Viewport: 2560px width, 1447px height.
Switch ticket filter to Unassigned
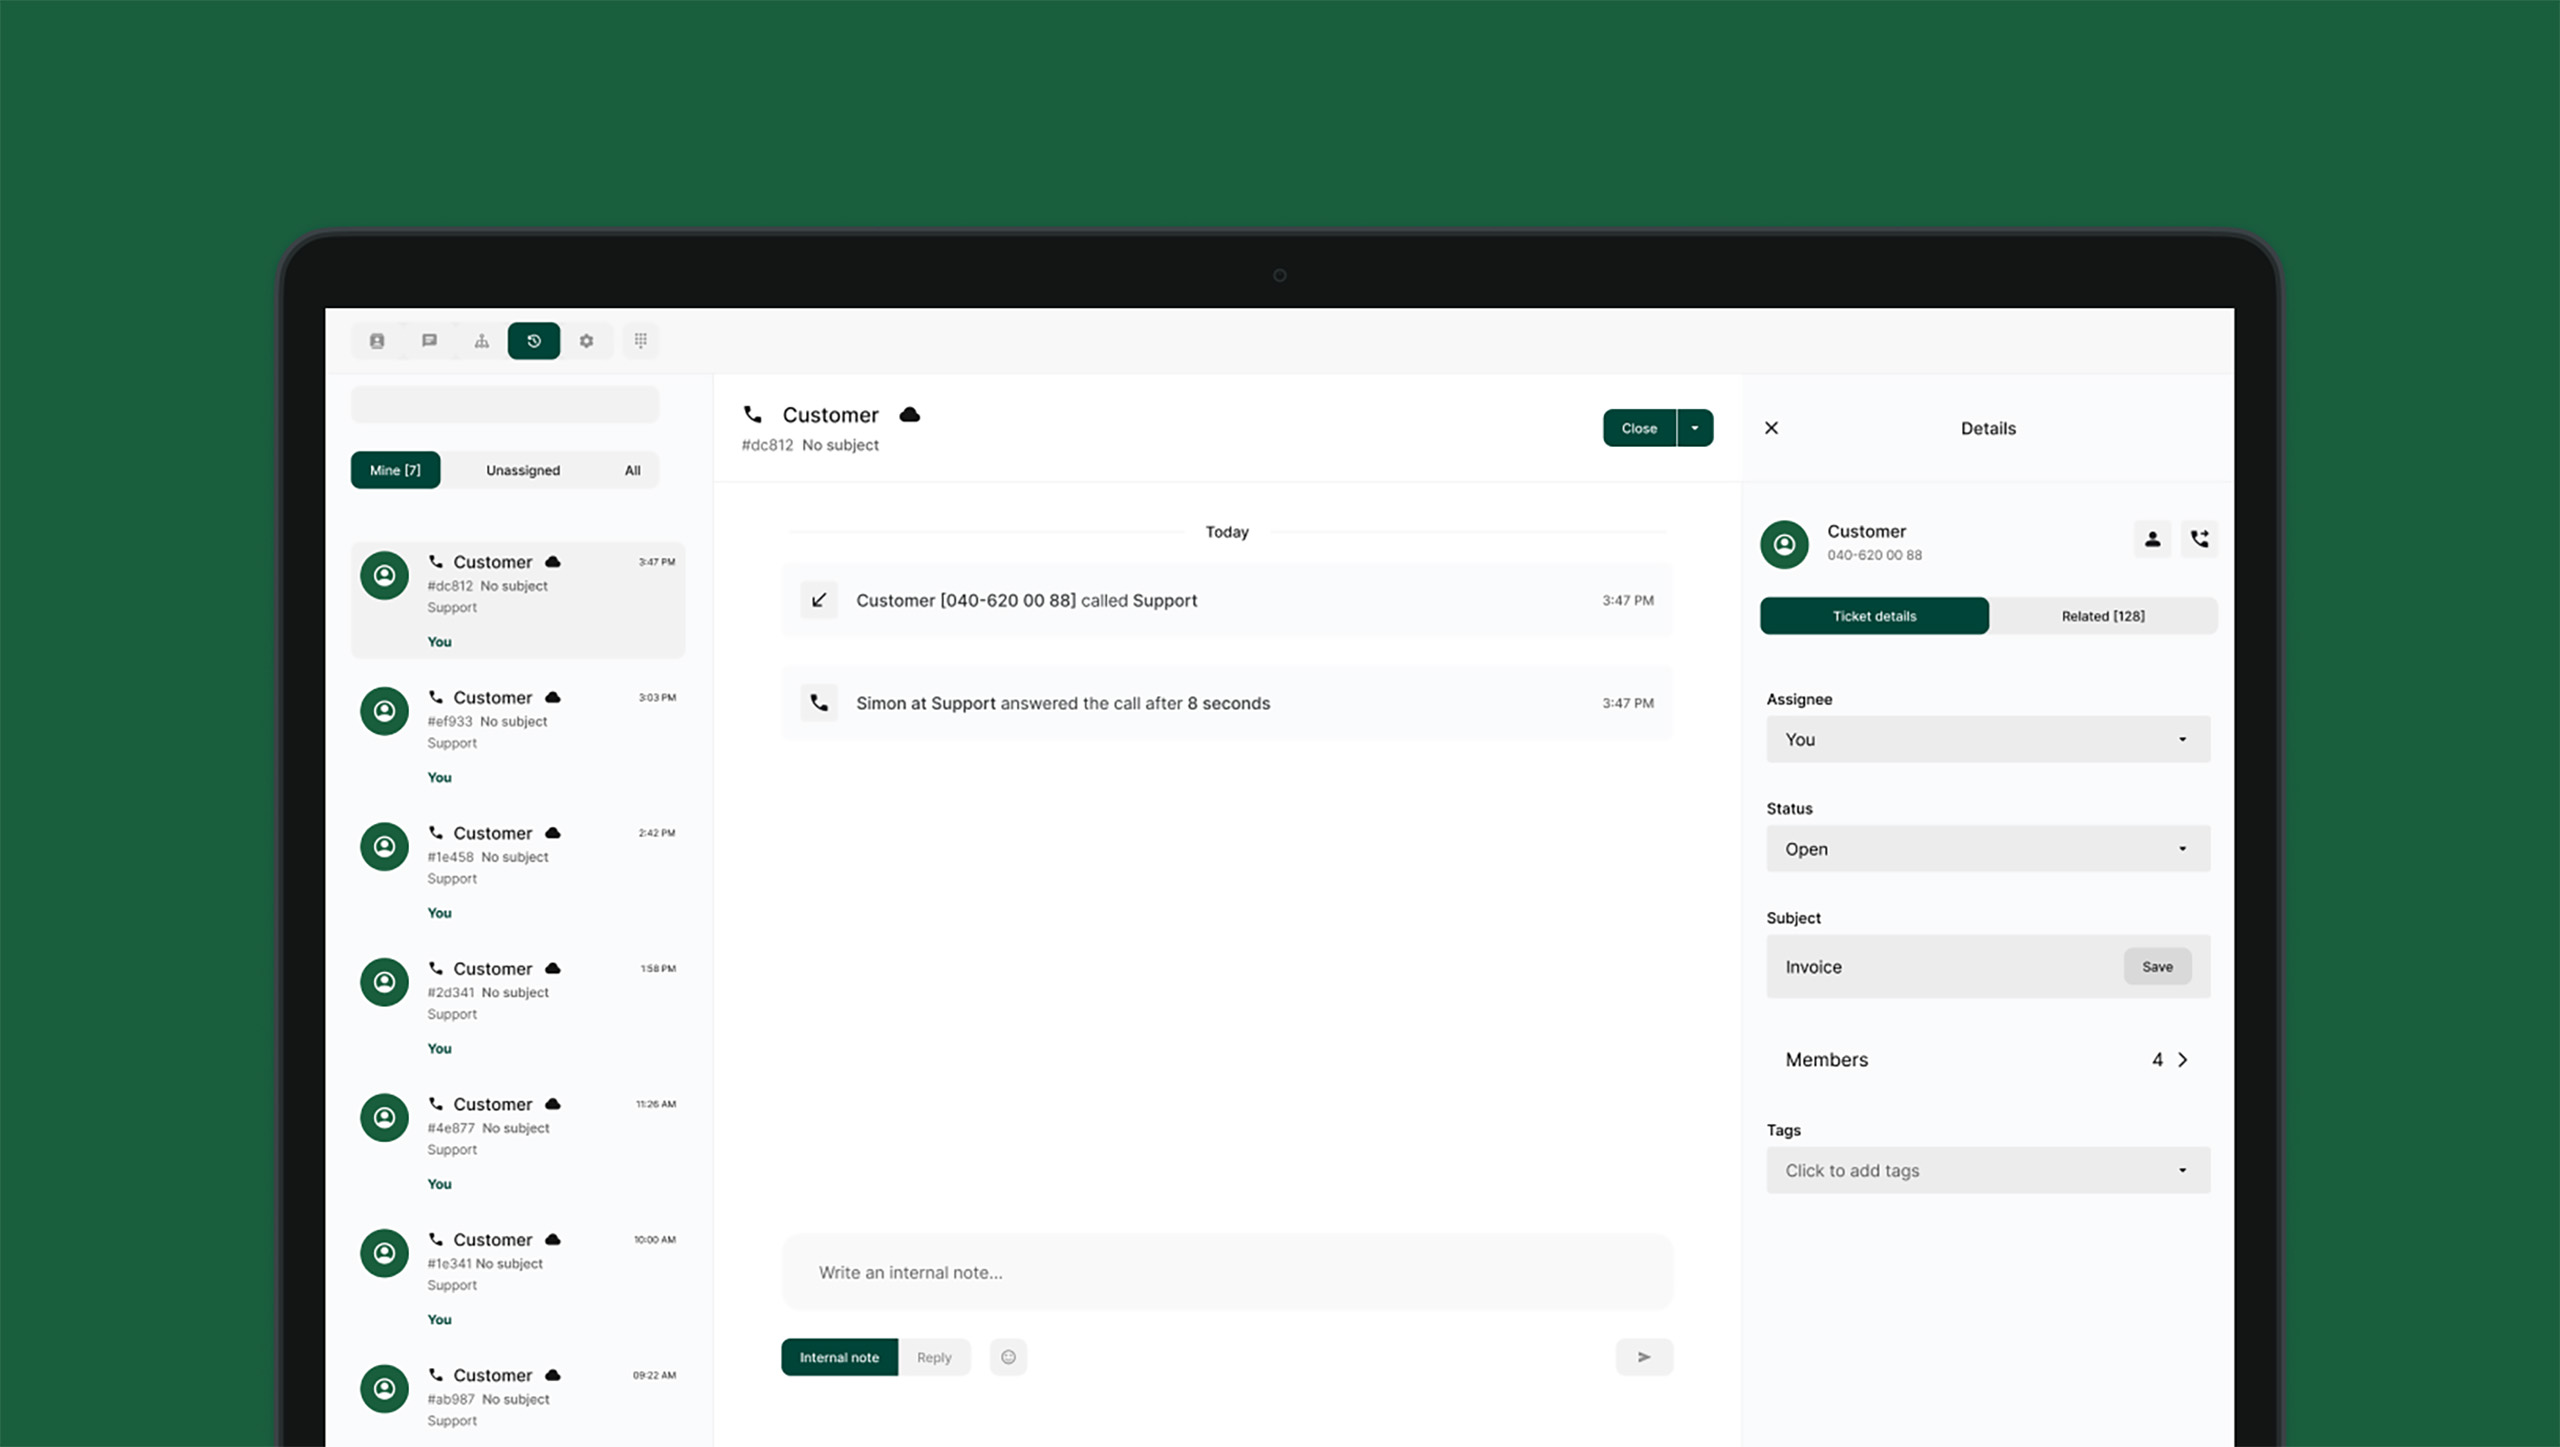pyautogui.click(x=523, y=470)
